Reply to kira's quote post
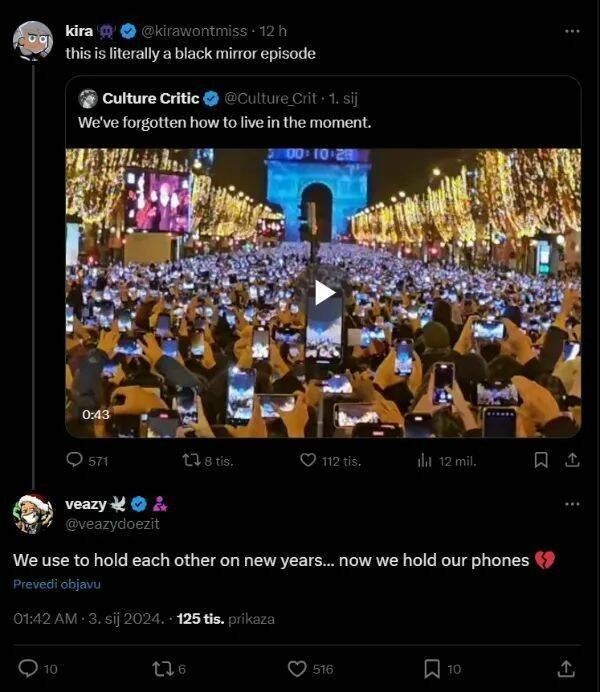This screenshot has height=692, width=600. [x=75, y=460]
